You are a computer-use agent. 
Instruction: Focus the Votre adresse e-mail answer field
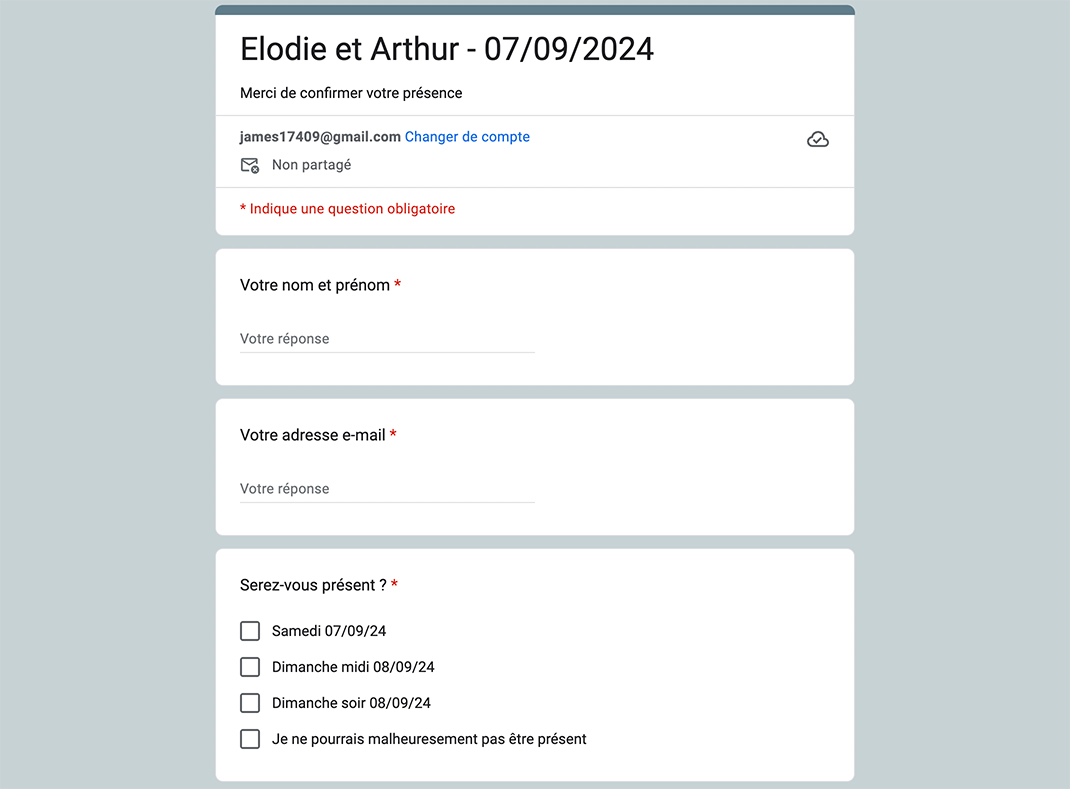click(x=387, y=489)
